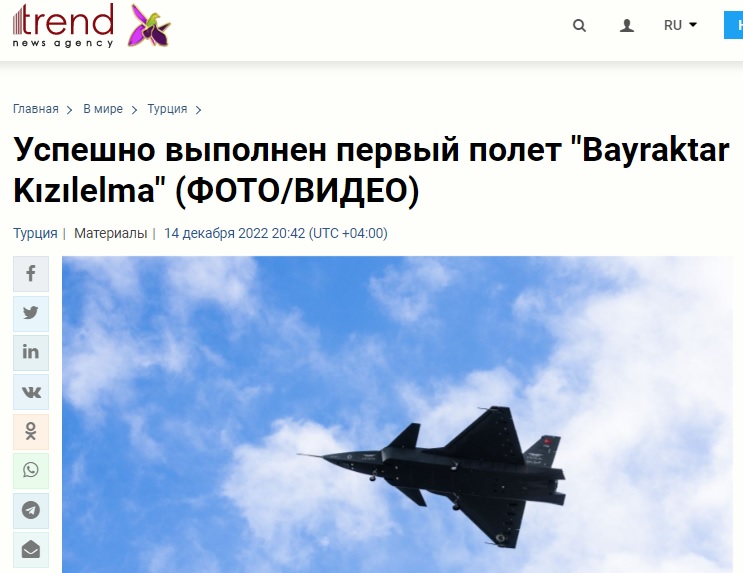743x573 pixels.
Task: Open the RU language dropdown
Action: point(680,25)
